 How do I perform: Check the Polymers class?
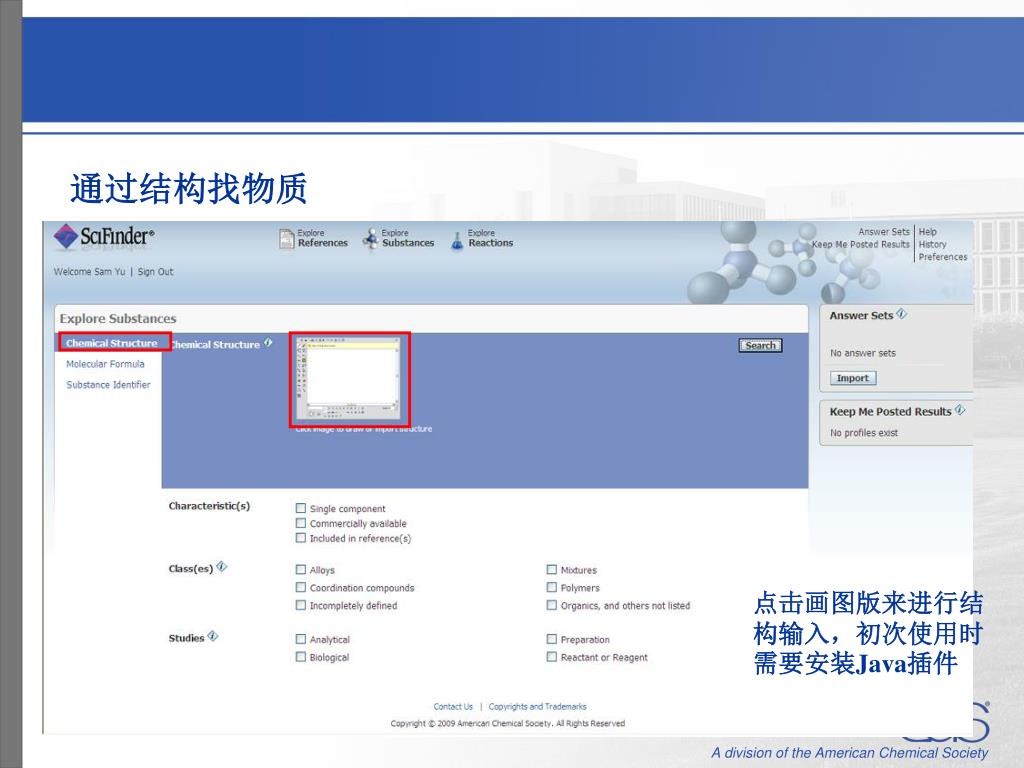click(552, 587)
